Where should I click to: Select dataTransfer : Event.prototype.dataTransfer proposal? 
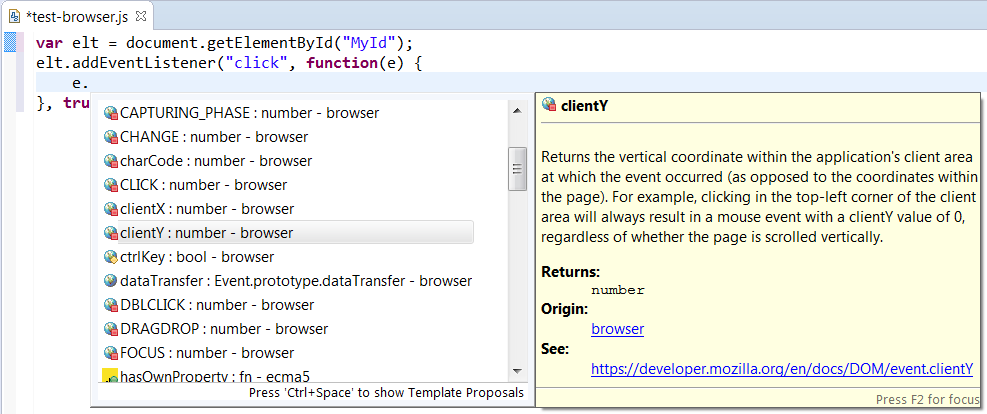tap(296, 281)
